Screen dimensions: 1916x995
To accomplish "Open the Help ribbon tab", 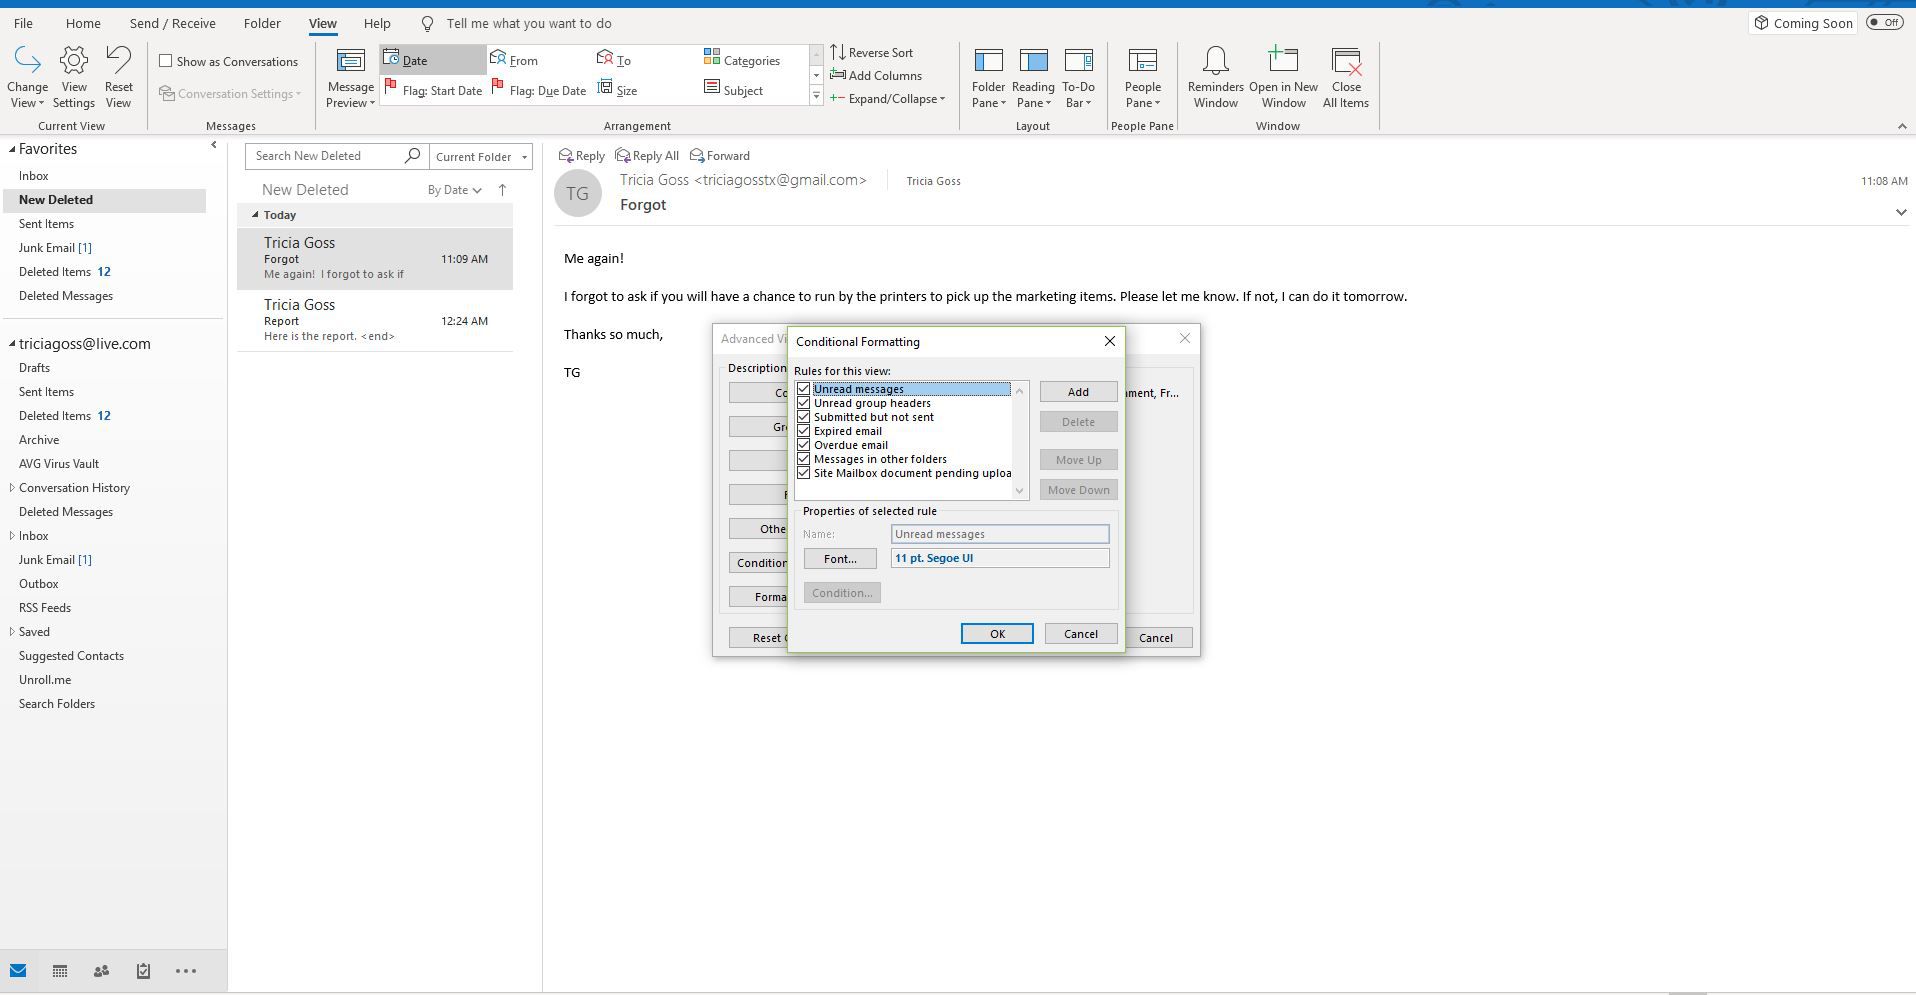I will tap(377, 23).
